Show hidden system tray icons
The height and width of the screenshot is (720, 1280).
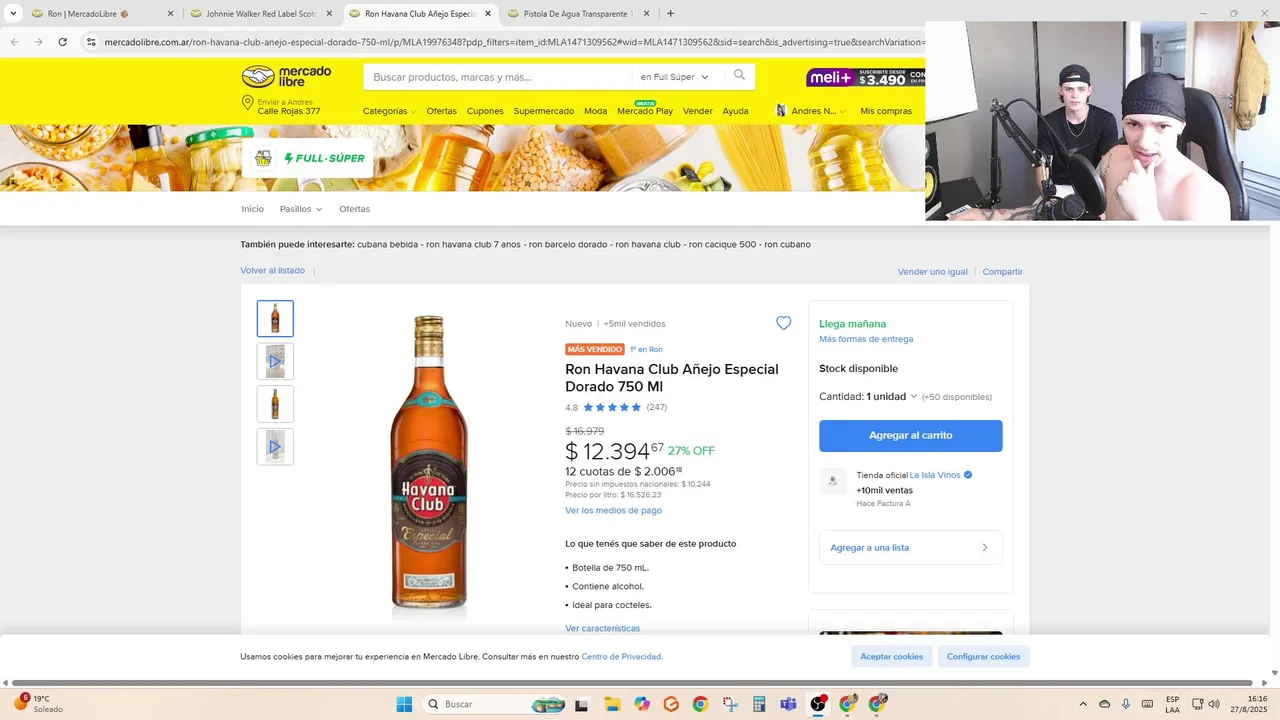click(x=1083, y=704)
